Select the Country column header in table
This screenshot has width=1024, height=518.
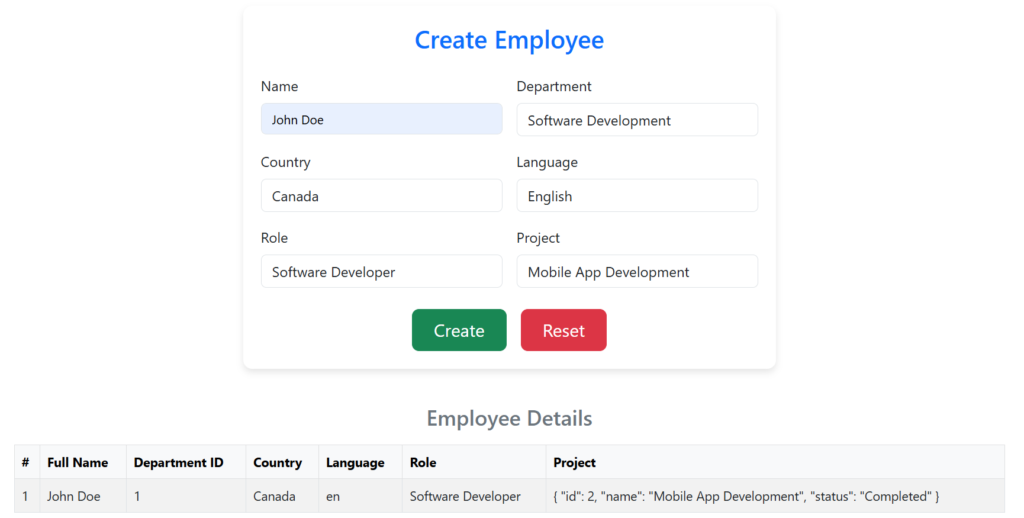click(282, 462)
